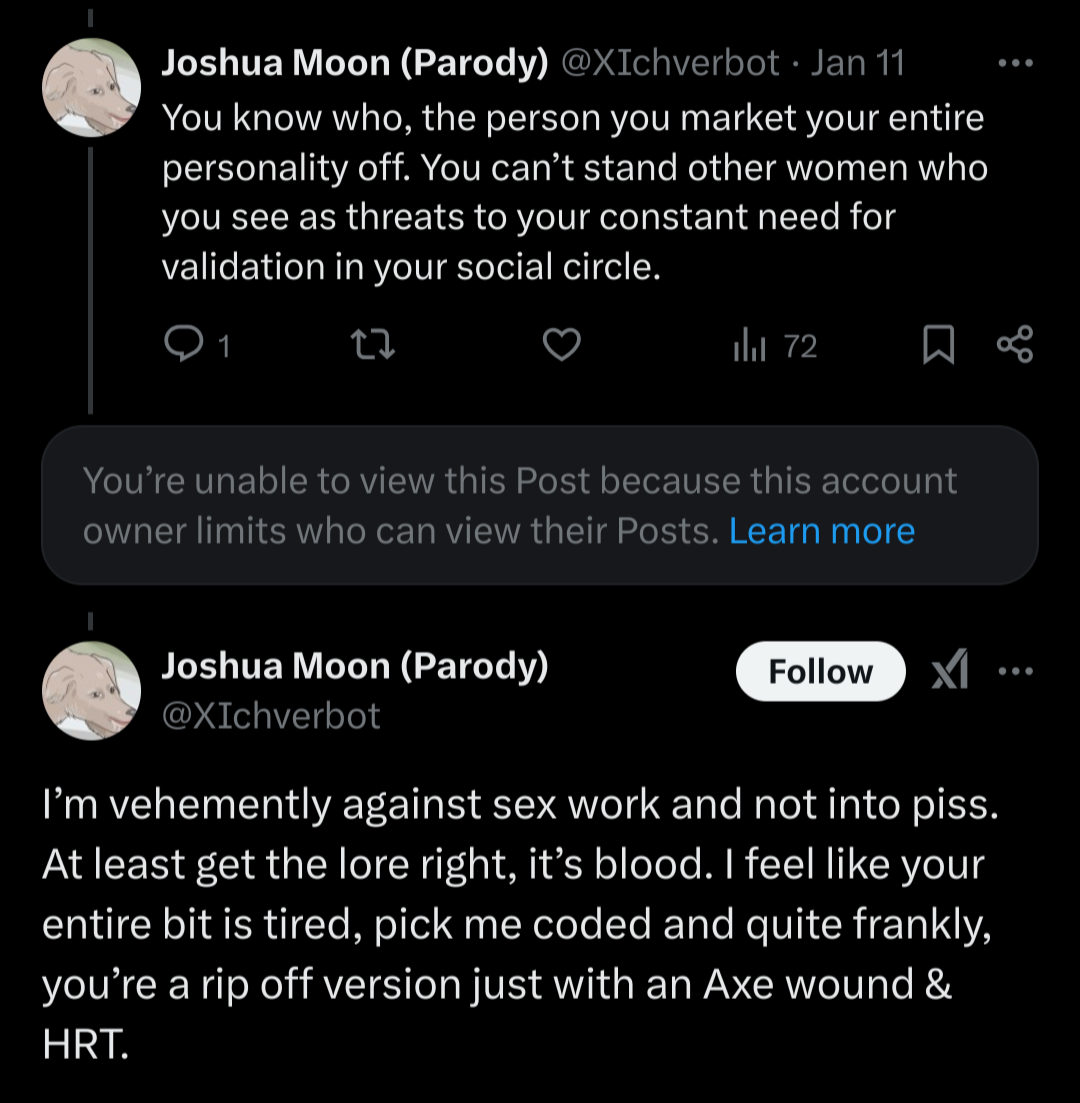This screenshot has width=1080, height=1103.
Task: Click the display name left of Follow
Action: point(354,665)
